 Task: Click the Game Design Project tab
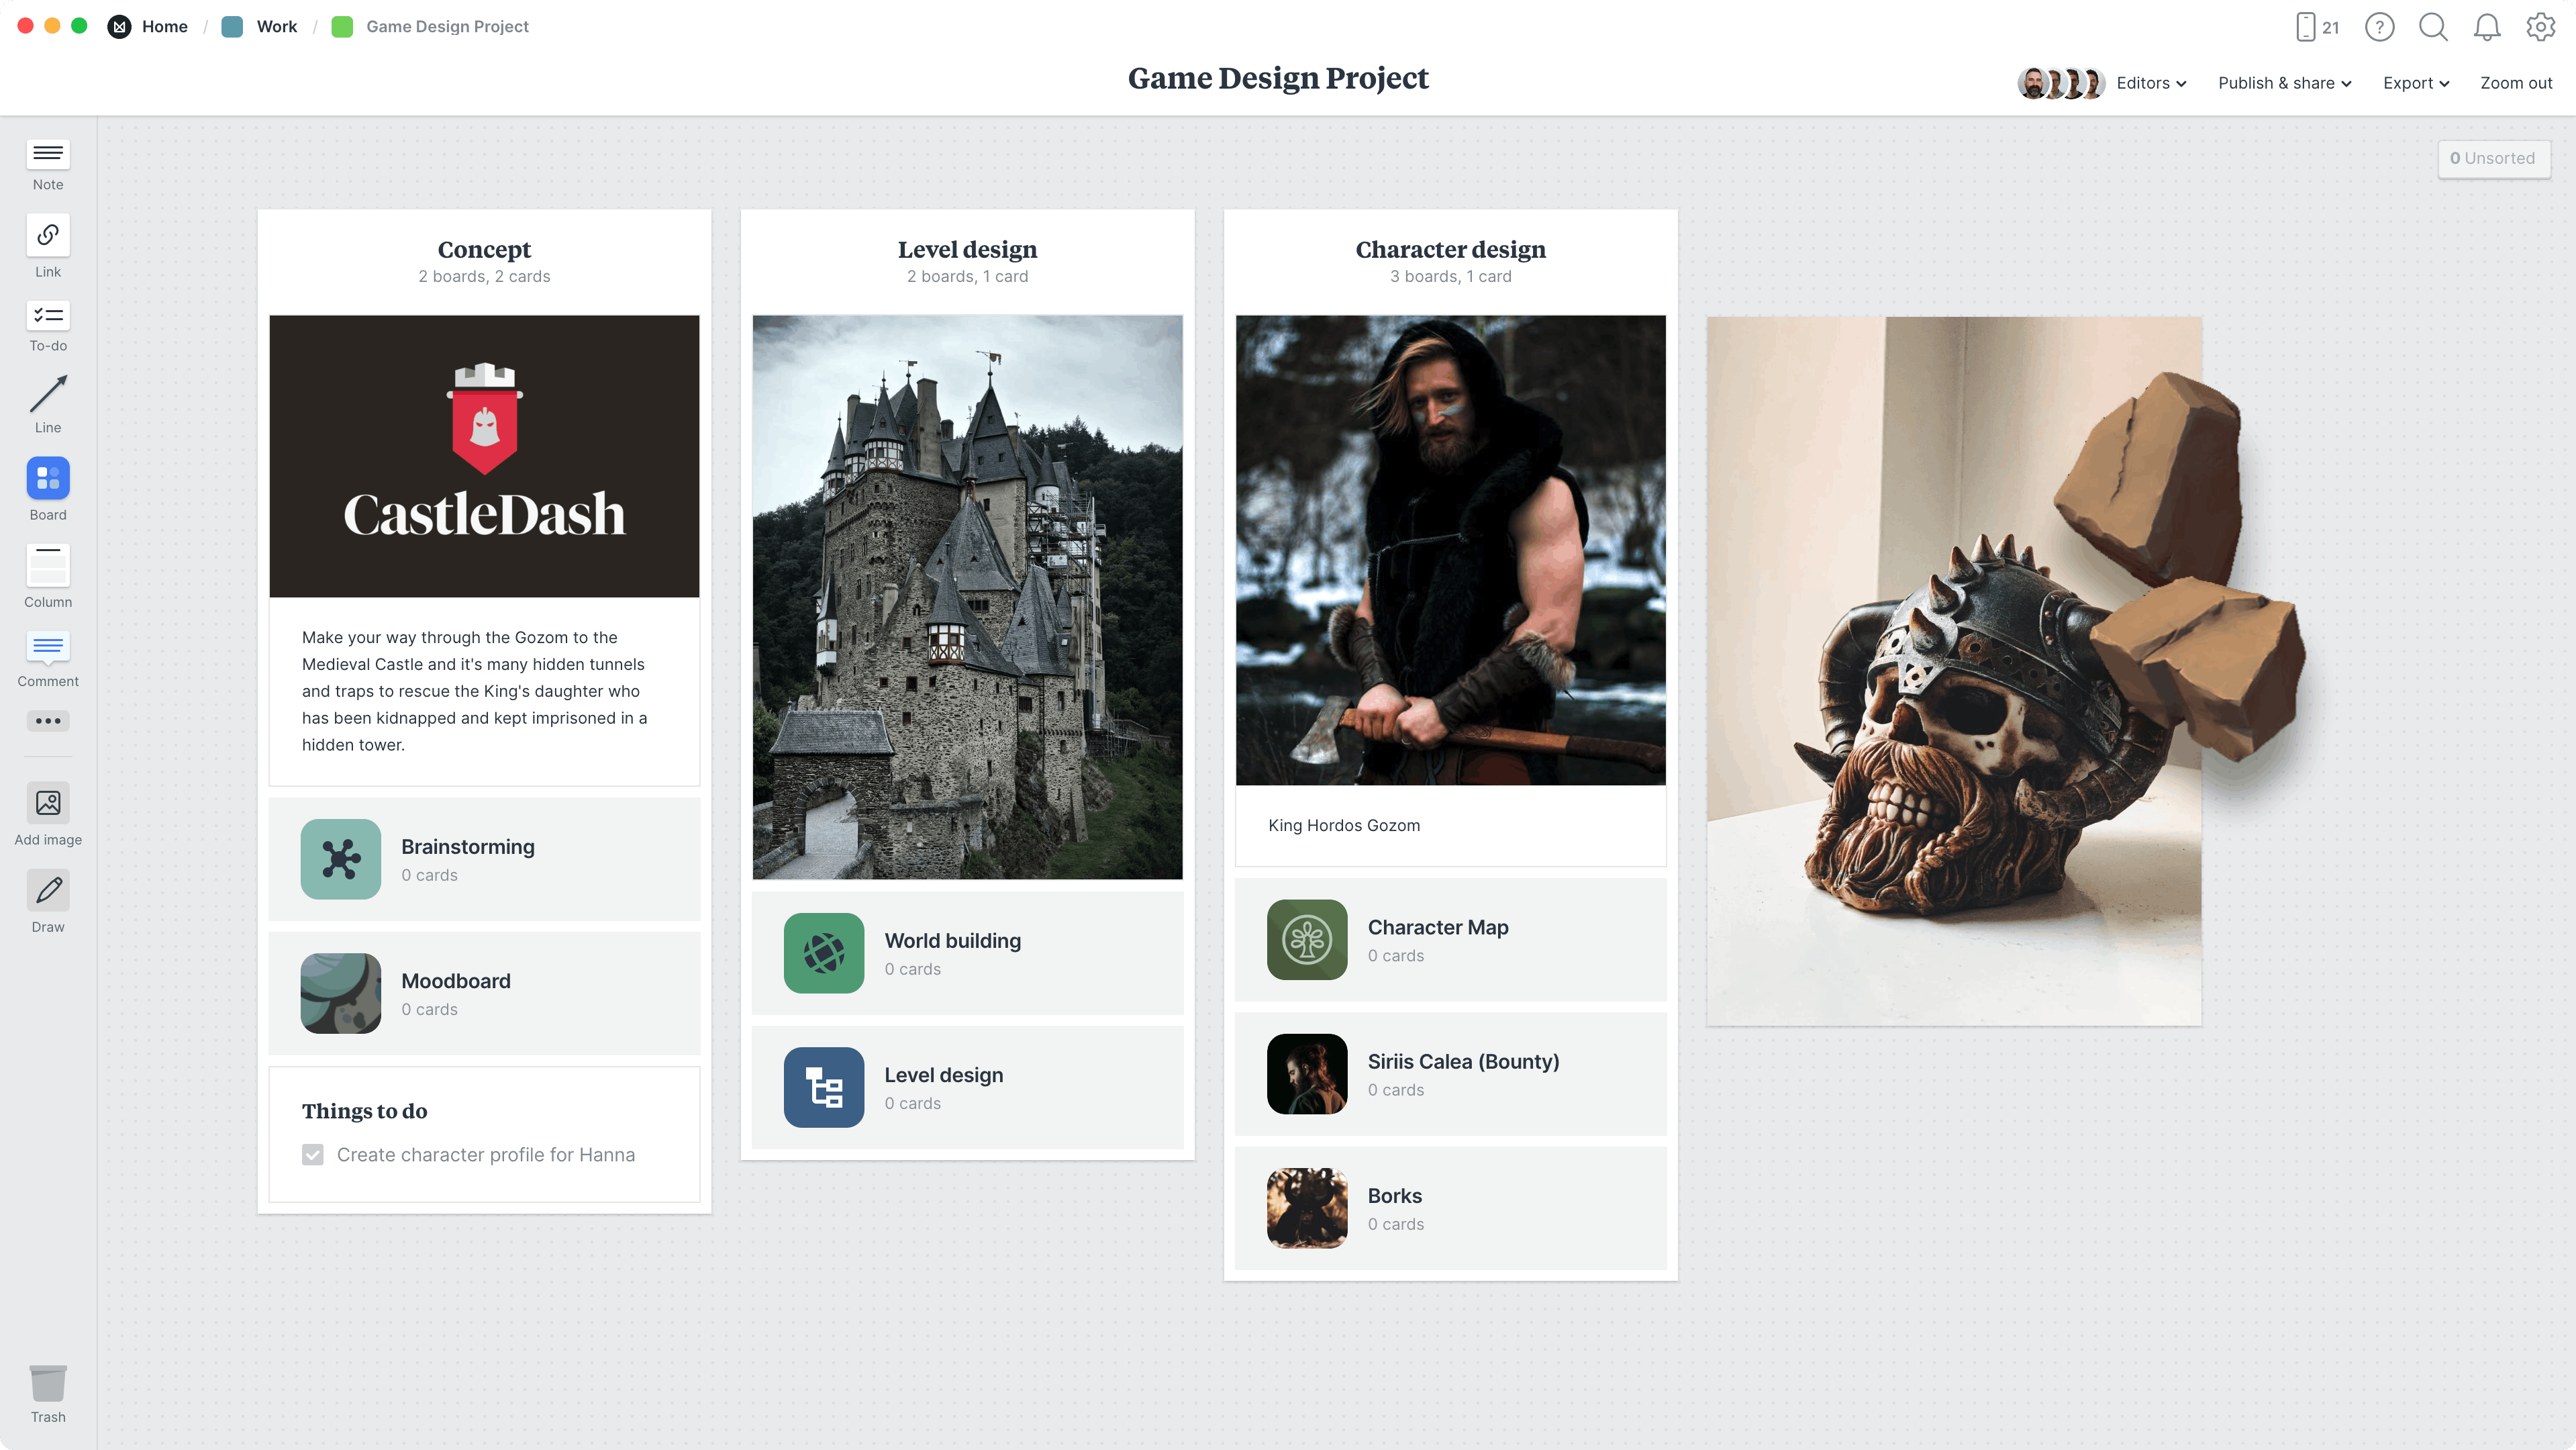(x=446, y=25)
